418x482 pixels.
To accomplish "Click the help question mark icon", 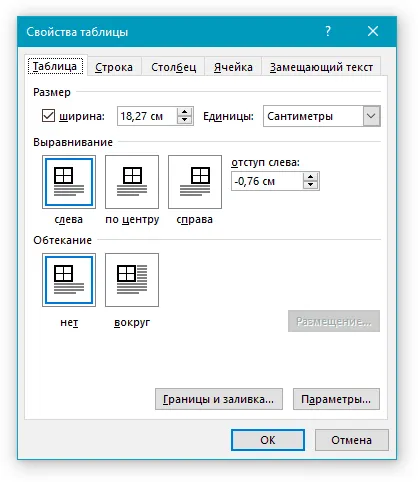I will coord(328,31).
